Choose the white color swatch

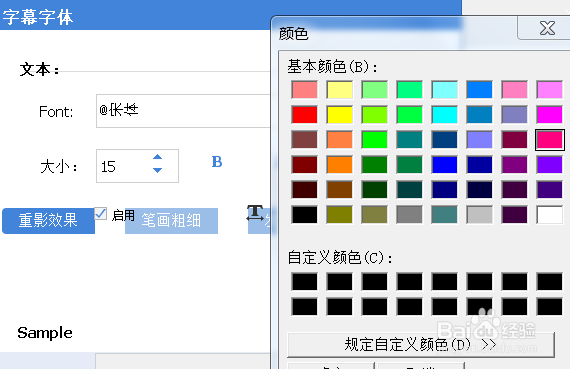point(550,214)
